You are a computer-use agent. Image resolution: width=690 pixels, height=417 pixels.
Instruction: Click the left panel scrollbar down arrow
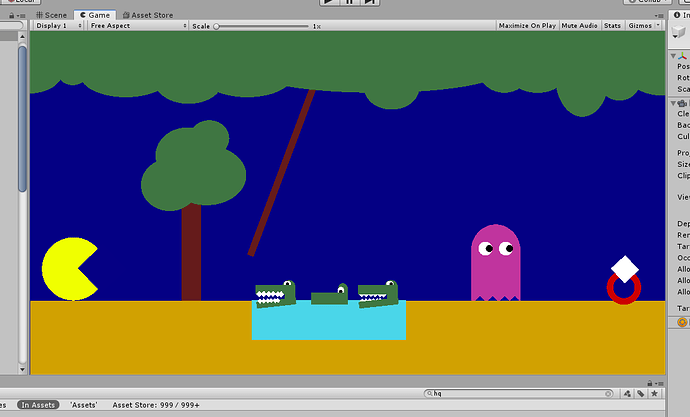click(22, 369)
